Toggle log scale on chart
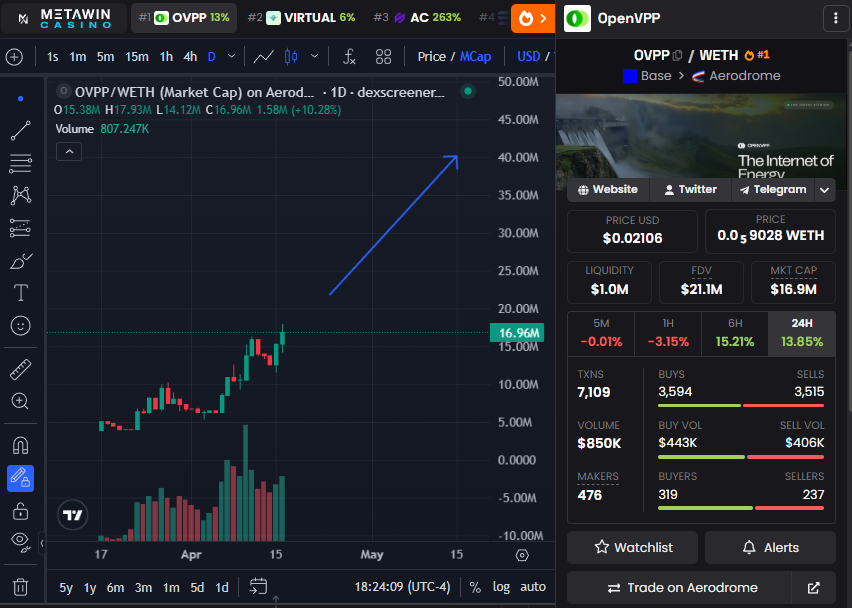 pos(501,587)
